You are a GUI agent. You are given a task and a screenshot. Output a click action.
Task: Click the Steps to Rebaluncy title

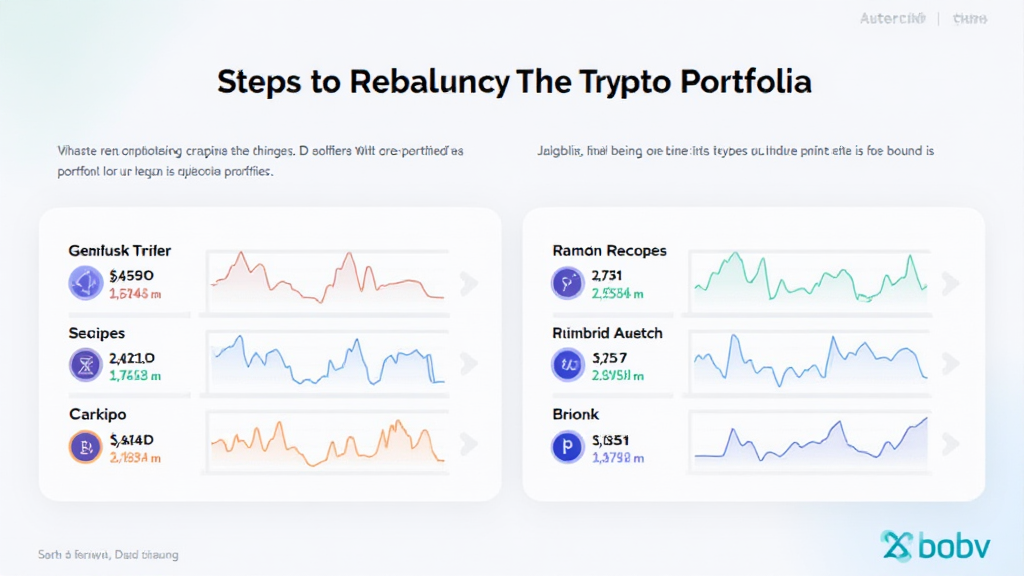[x=512, y=81]
